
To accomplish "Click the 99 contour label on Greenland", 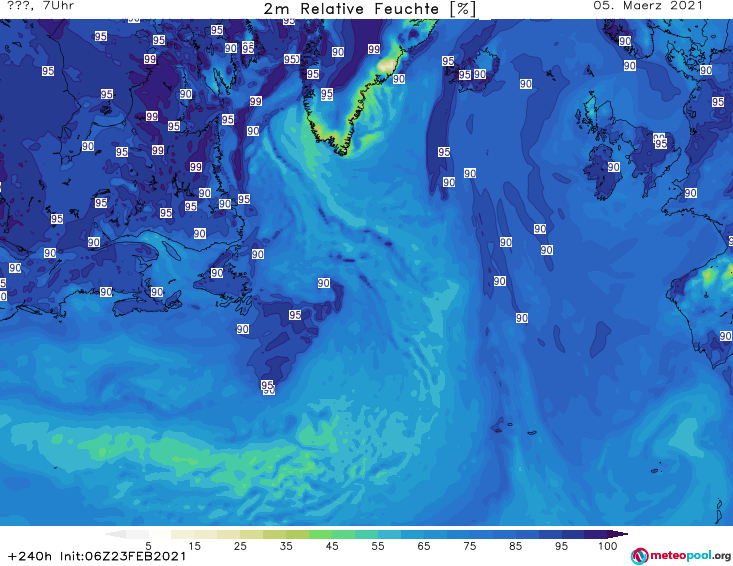I will (x=374, y=49).
